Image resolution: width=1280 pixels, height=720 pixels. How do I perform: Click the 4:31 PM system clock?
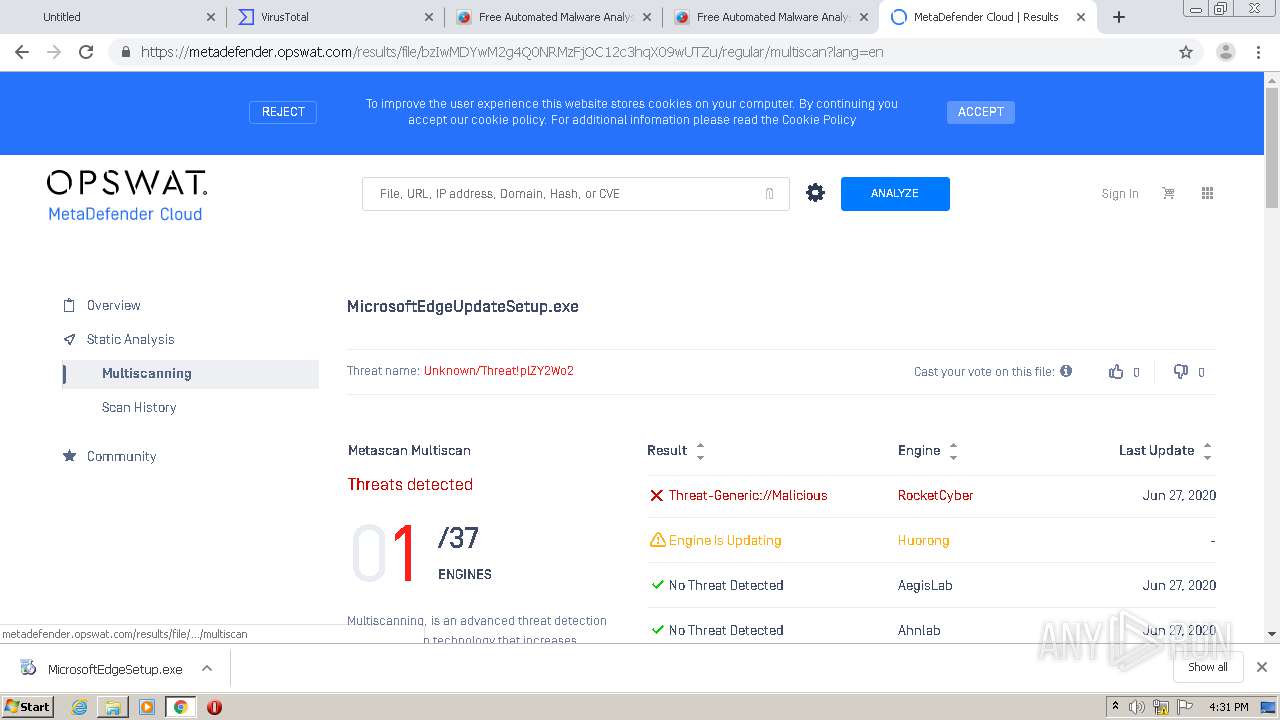click(x=1228, y=707)
